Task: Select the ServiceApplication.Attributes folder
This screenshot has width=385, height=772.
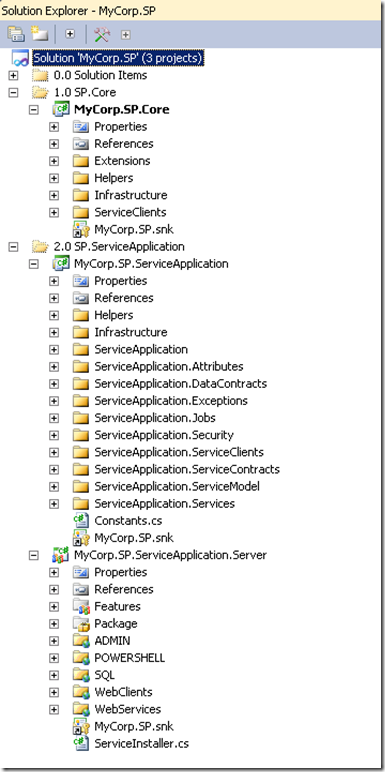Action: (x=169, y=367)
